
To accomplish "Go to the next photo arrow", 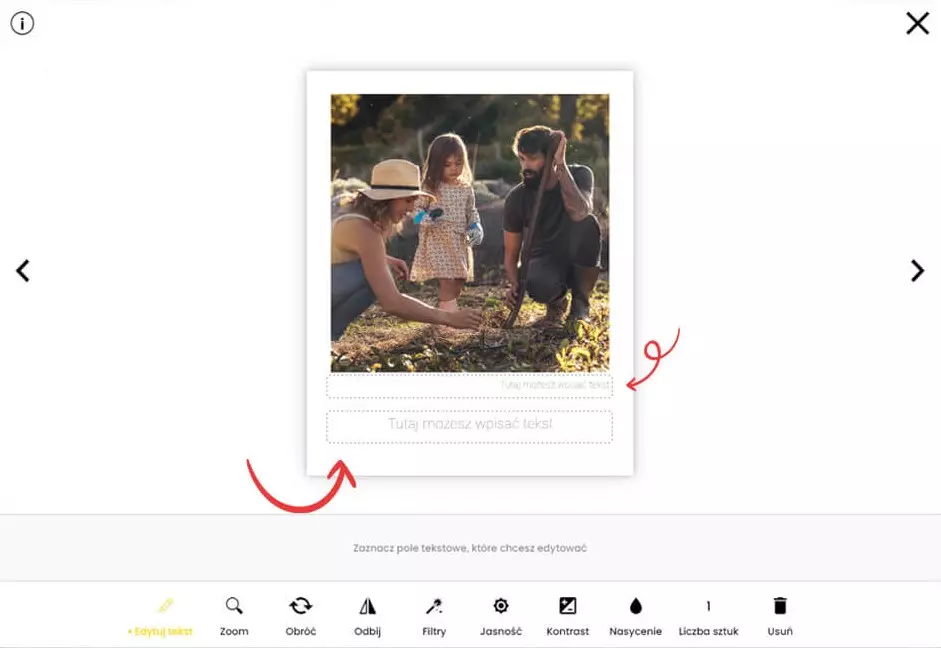I will click(917, 271).
